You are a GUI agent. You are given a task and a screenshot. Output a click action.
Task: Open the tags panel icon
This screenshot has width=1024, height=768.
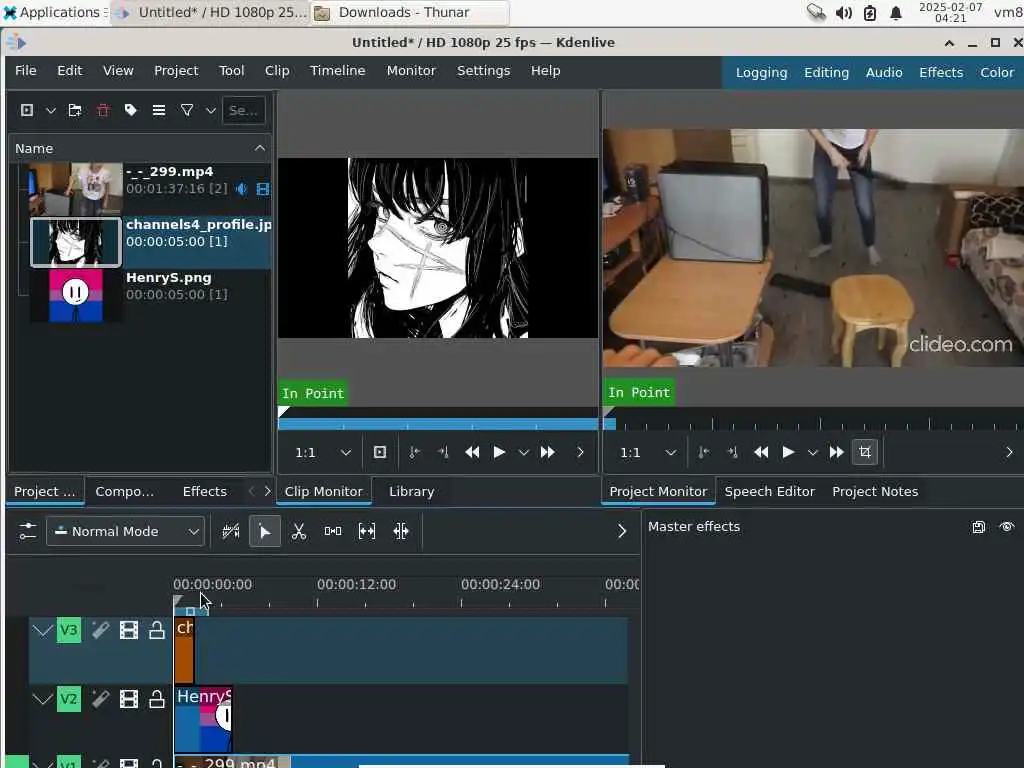(x=131, y=110)
